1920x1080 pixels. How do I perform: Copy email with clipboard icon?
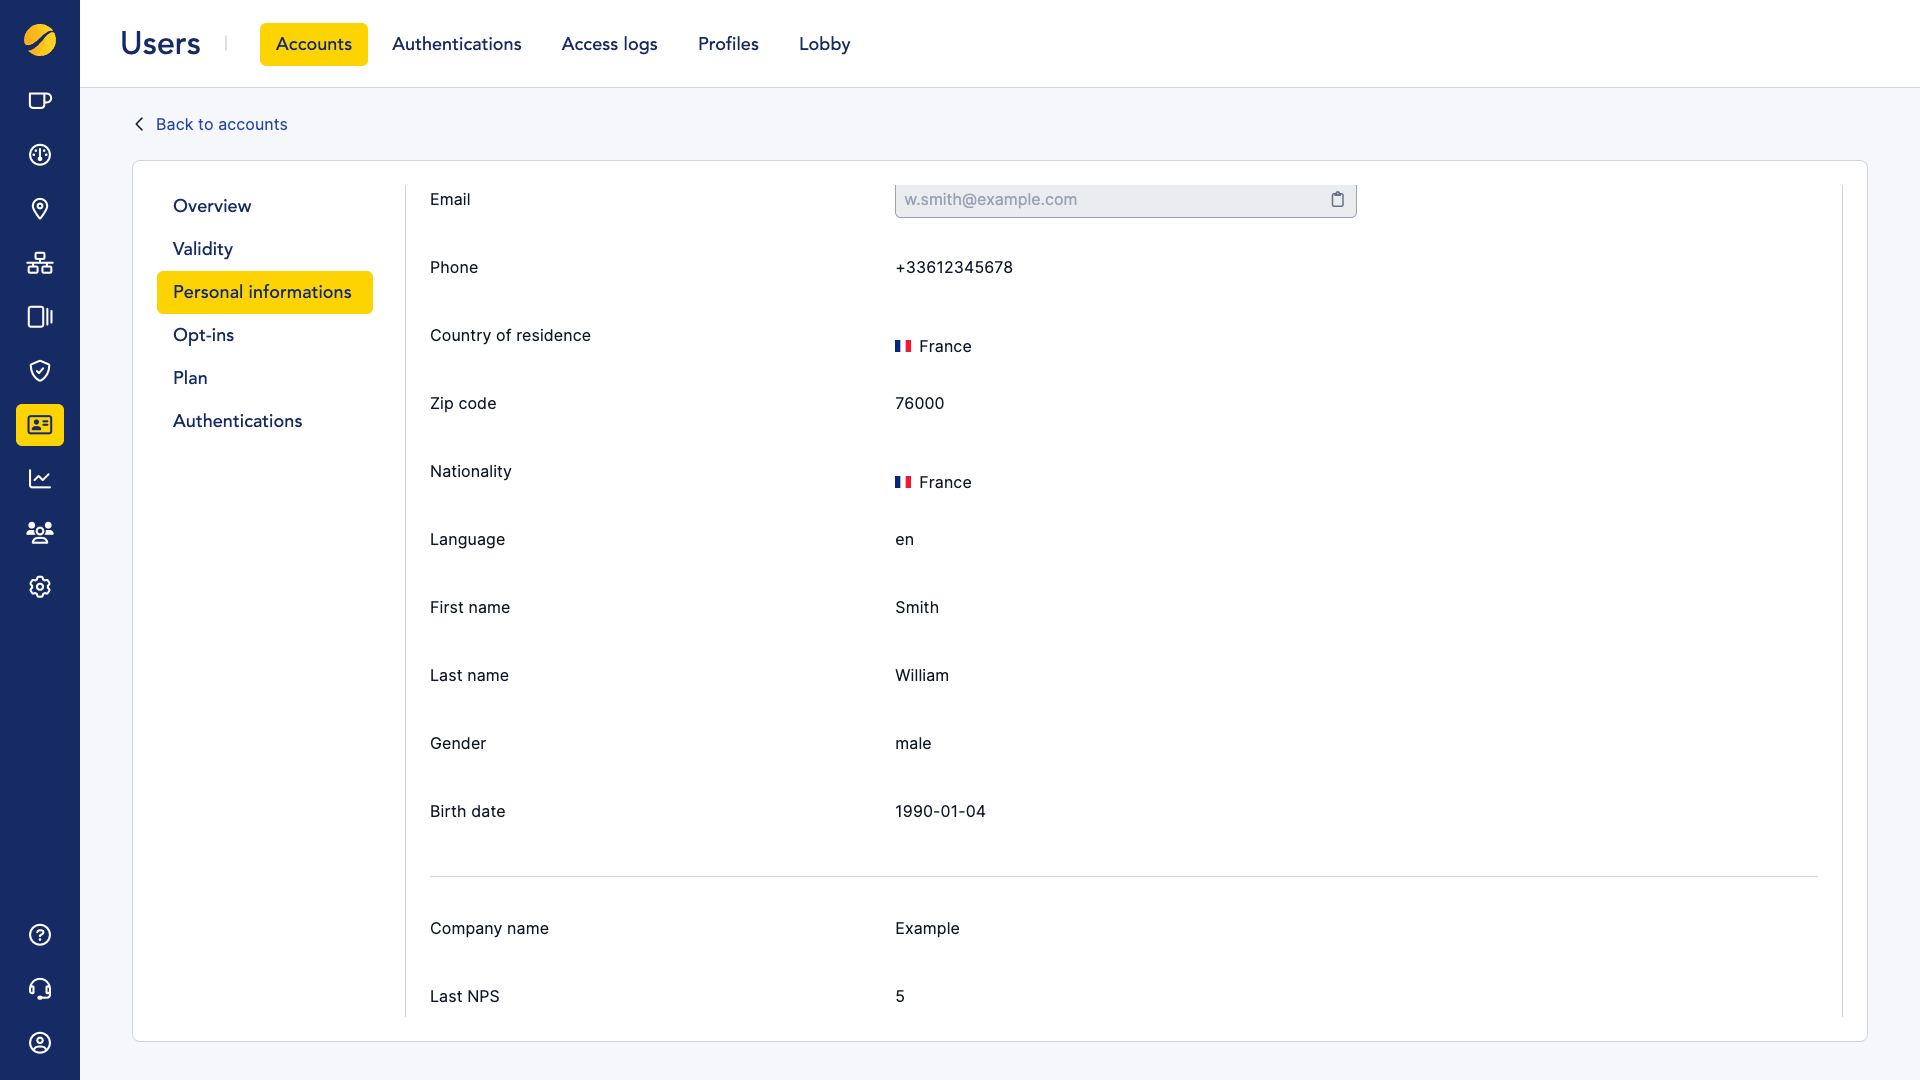coord(1338,200)
